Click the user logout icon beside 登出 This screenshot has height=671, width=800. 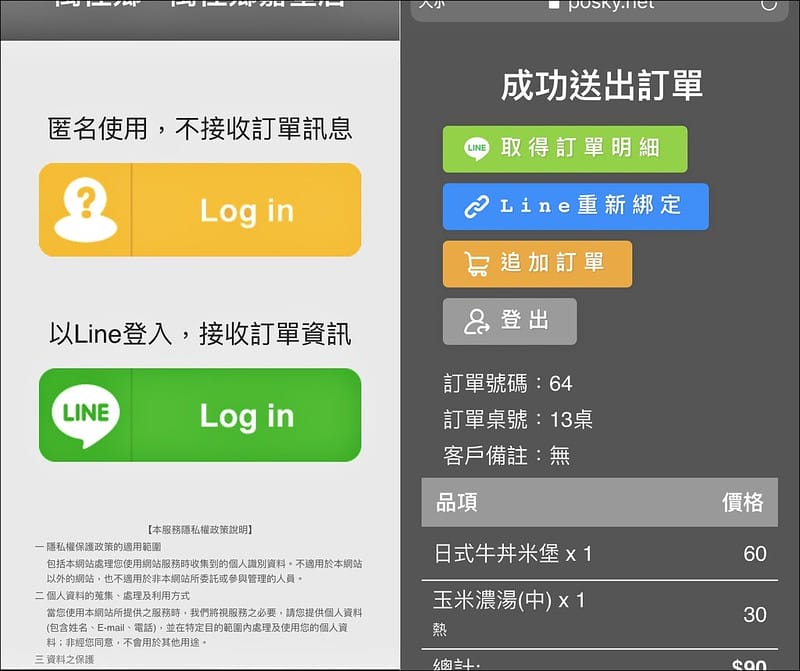click(x=477, y=321)
